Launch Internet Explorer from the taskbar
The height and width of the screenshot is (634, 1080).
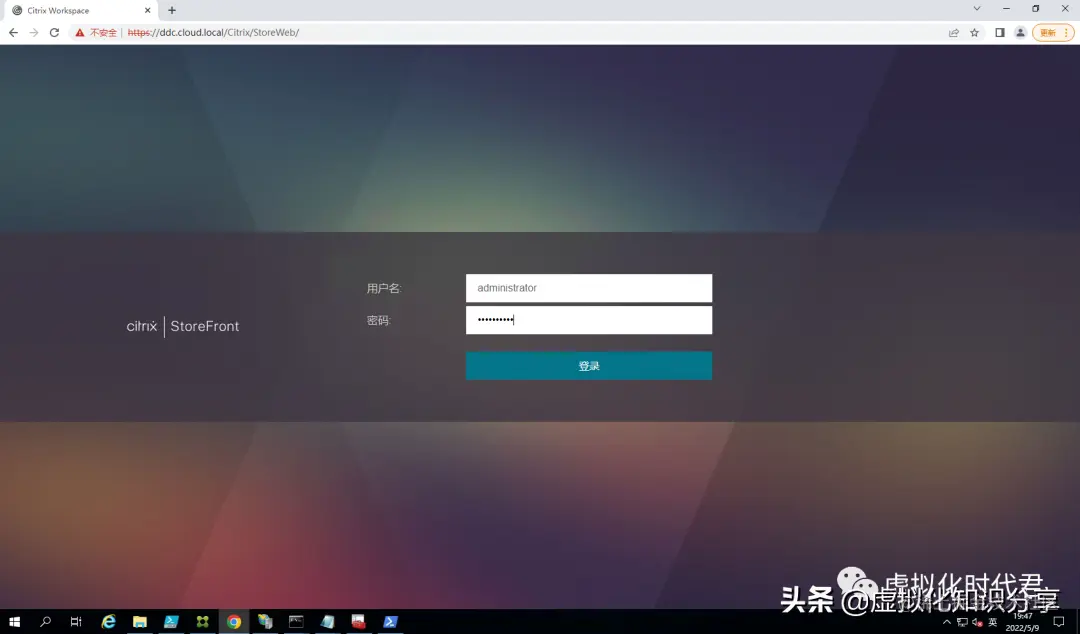pos(108,621)
